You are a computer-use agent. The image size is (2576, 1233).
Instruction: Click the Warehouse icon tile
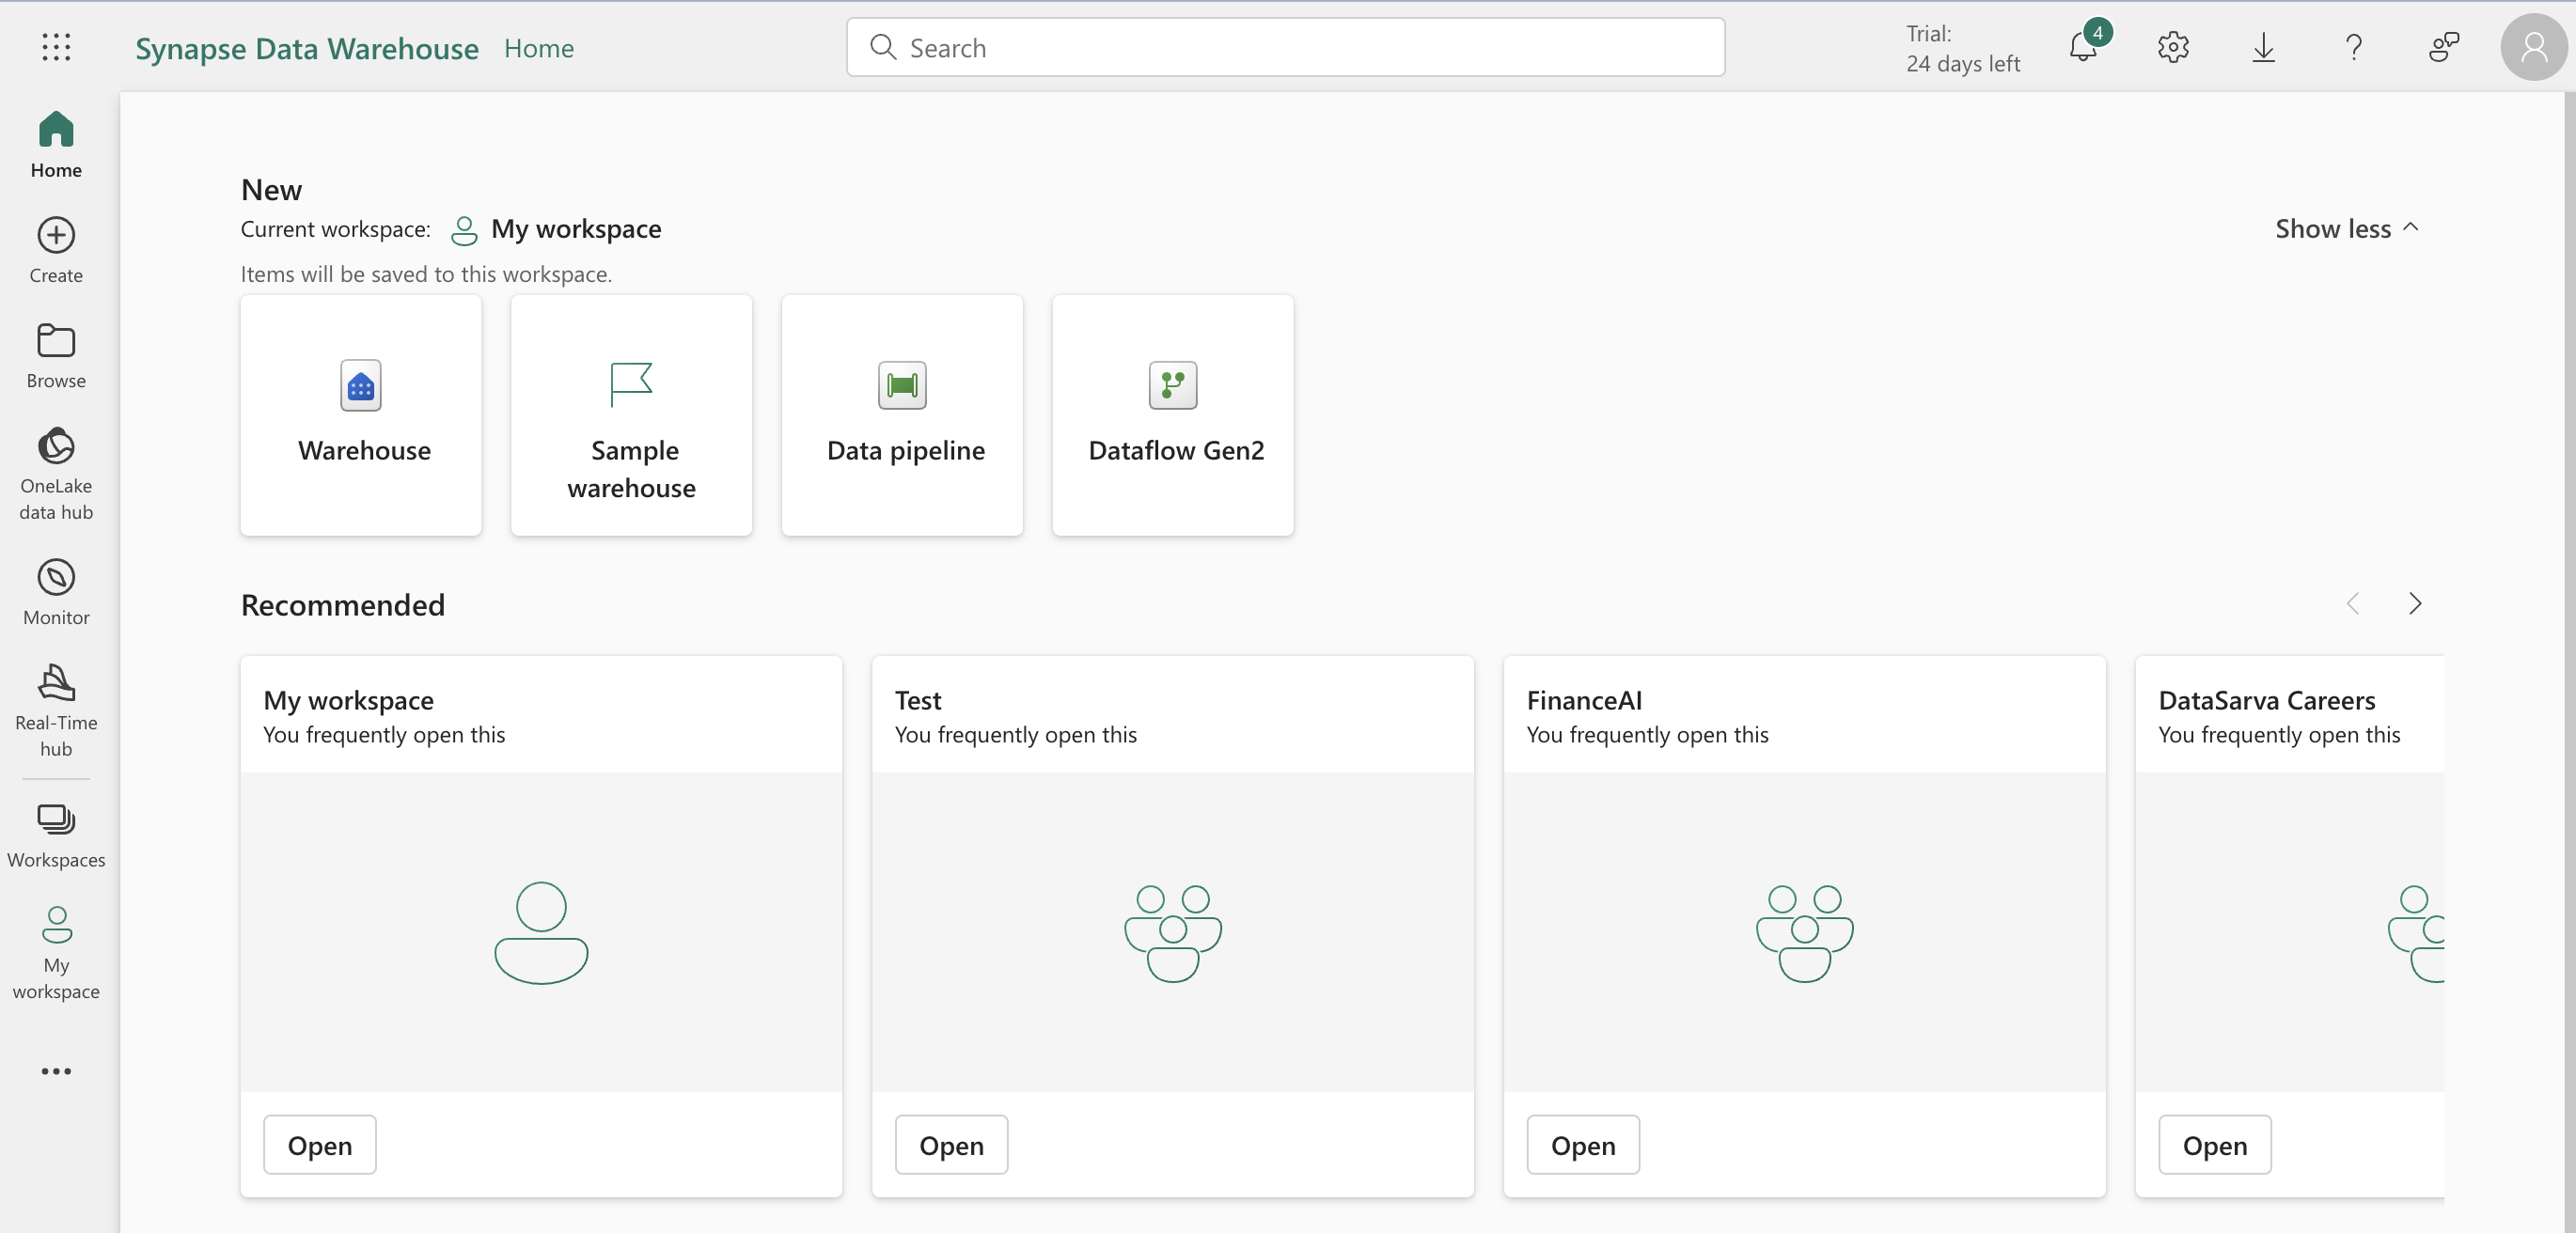361,385
